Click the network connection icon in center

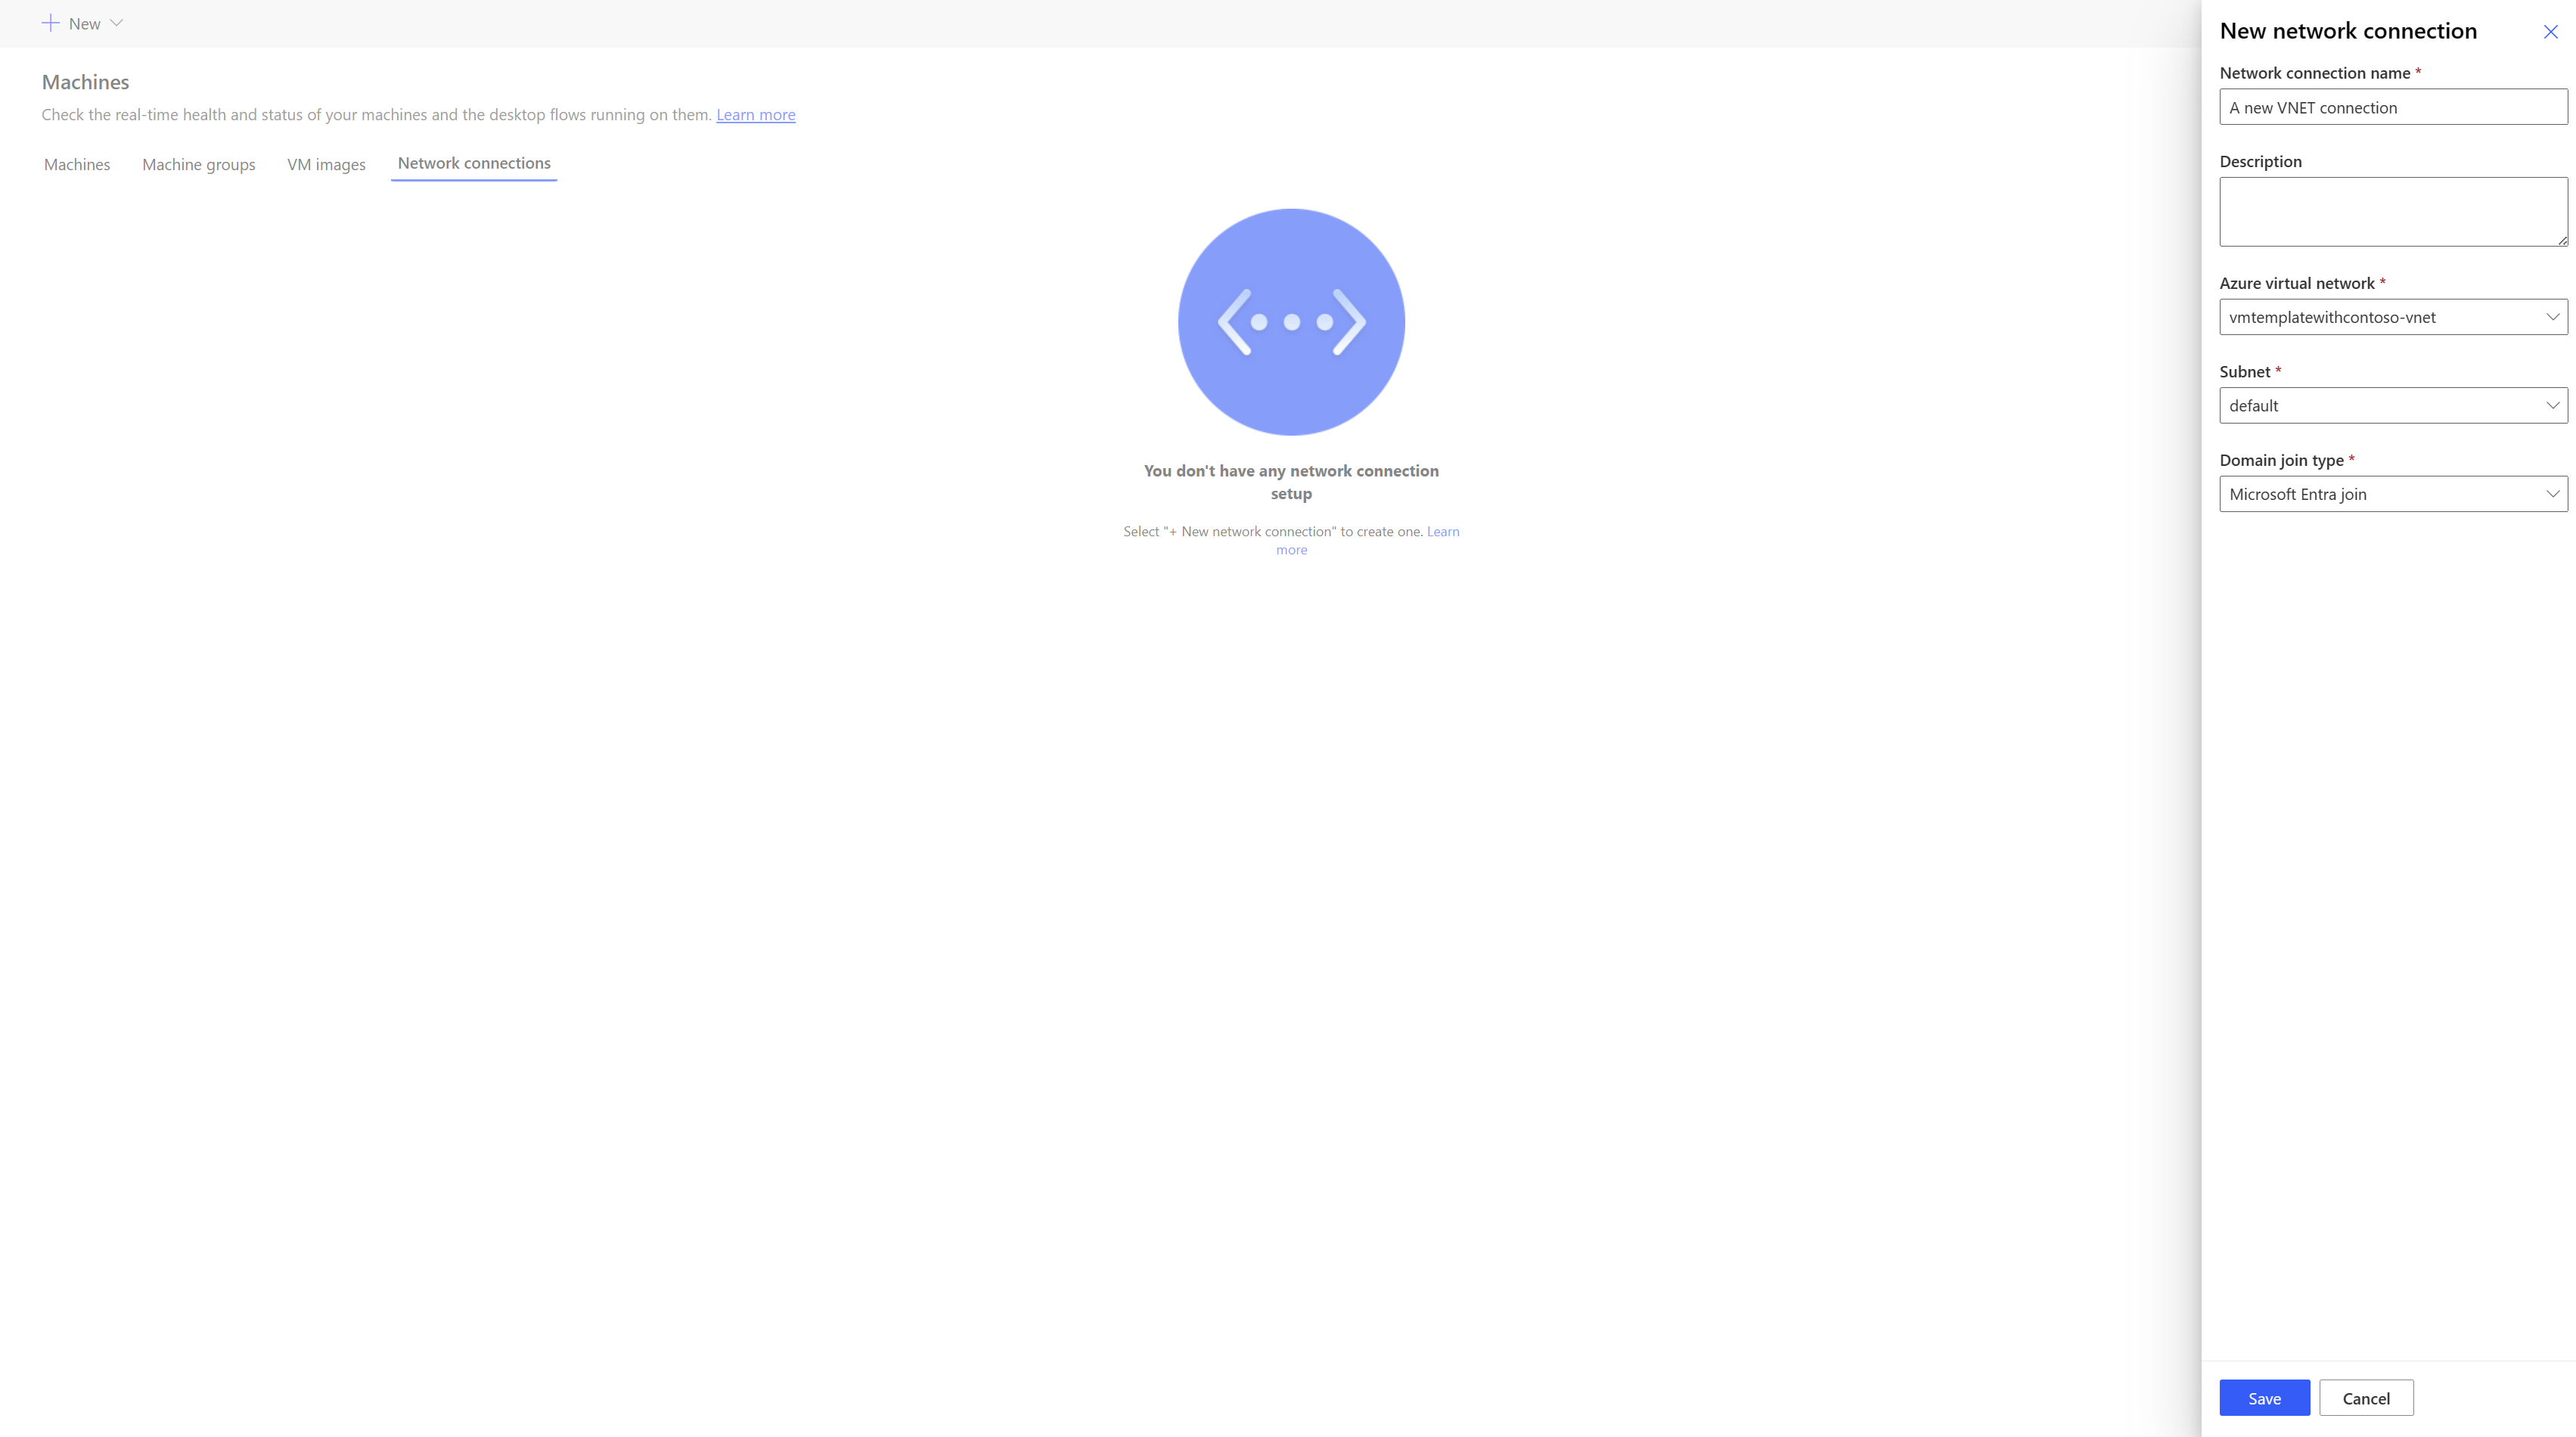(1292, 322)
